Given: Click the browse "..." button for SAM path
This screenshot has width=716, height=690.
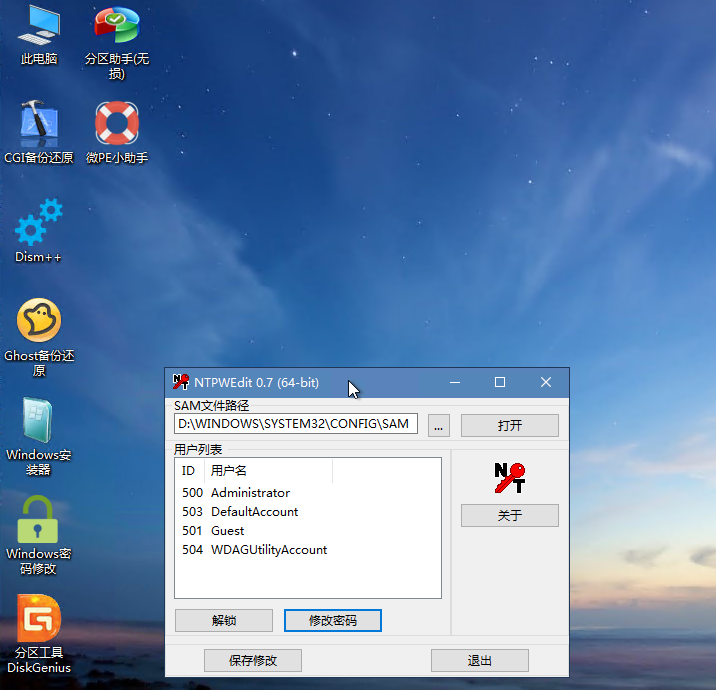Looking at the screenshot, I should 438,425.
